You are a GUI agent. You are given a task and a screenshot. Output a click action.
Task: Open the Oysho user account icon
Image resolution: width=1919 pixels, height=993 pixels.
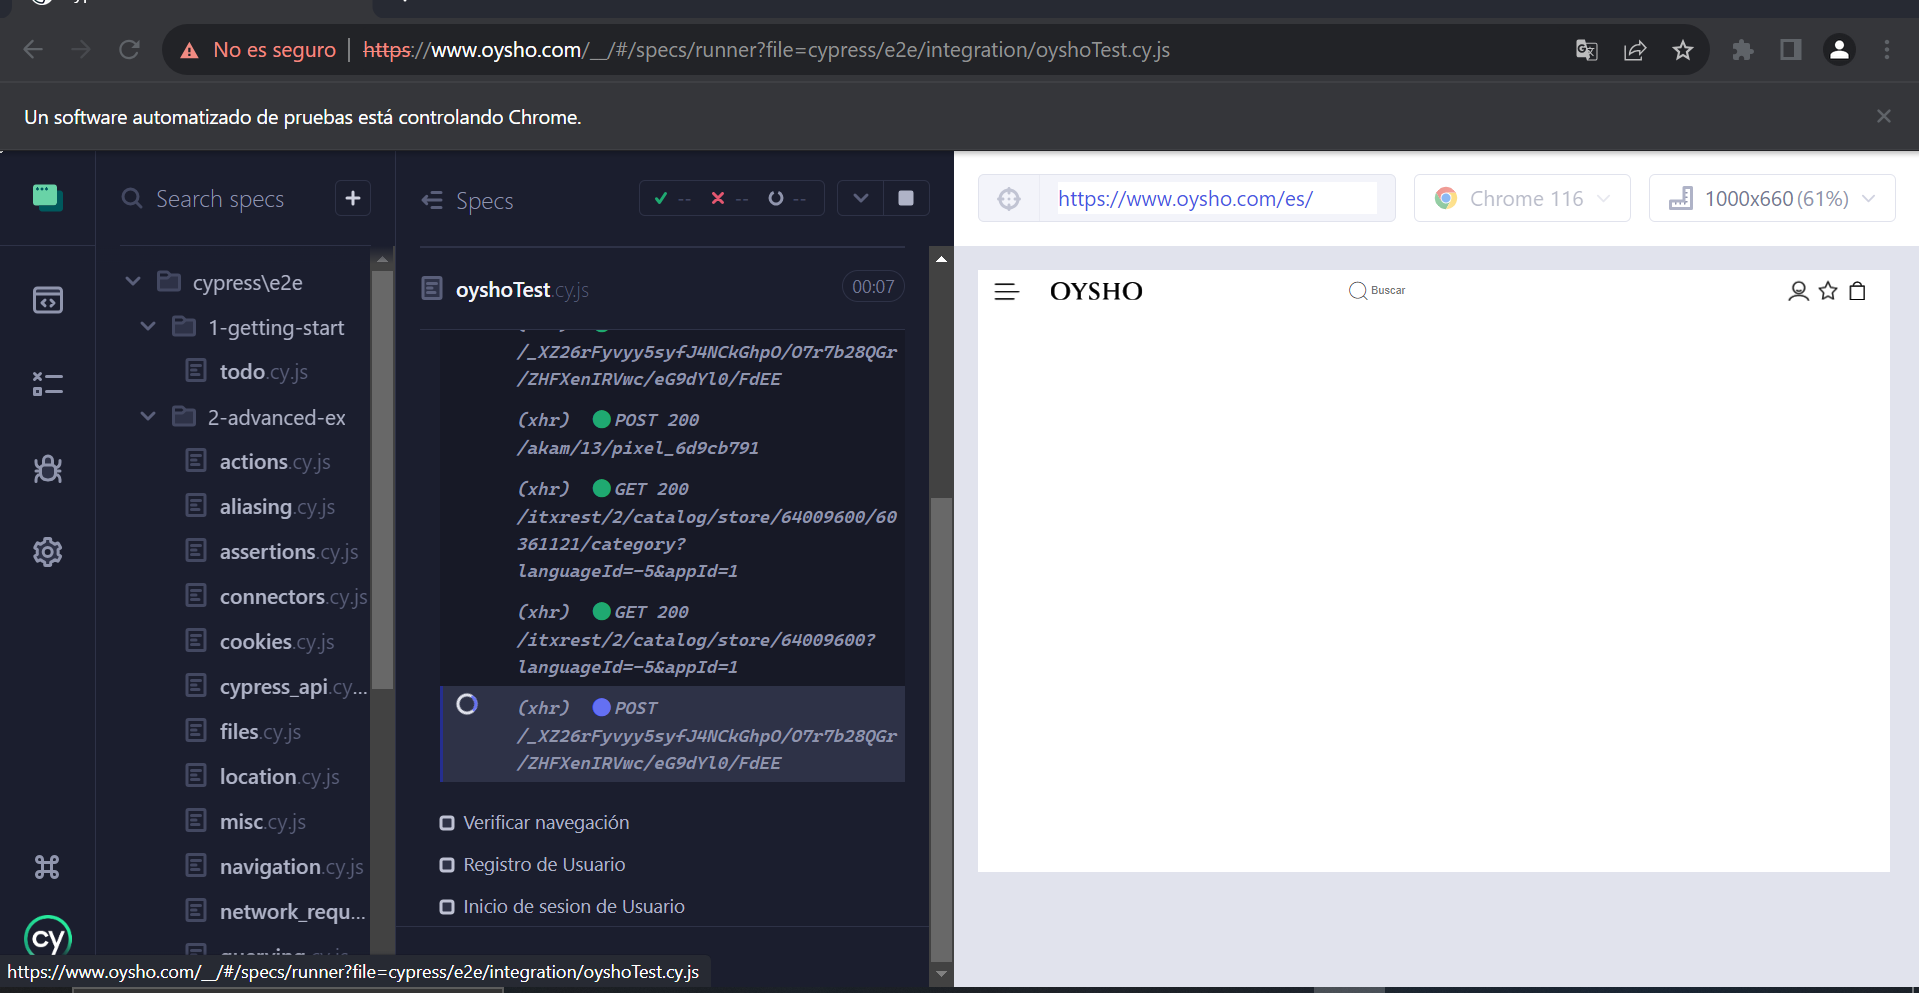[x=1798, y=291]
